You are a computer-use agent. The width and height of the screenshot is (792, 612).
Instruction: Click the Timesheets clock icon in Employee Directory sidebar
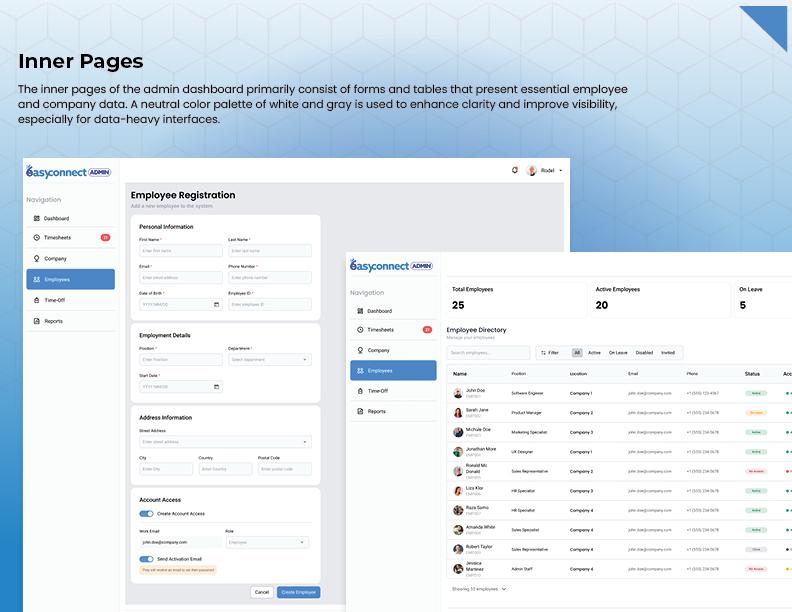pyautogui.click(x=360, y=329)
